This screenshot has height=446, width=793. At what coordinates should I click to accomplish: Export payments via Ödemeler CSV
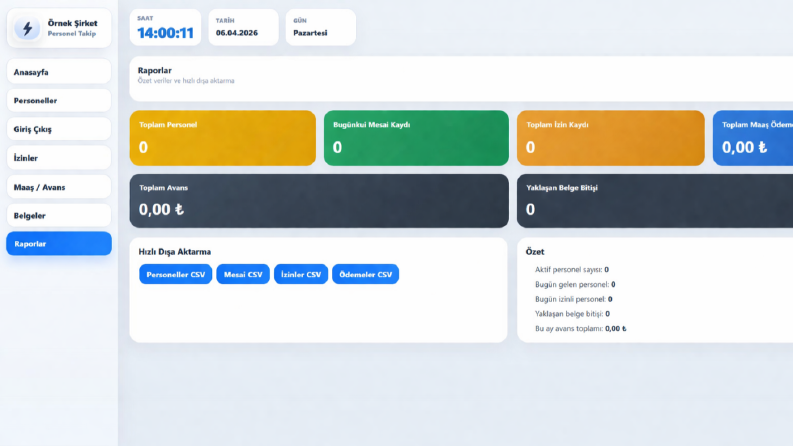pyautogui.click(x=365, y=275)
